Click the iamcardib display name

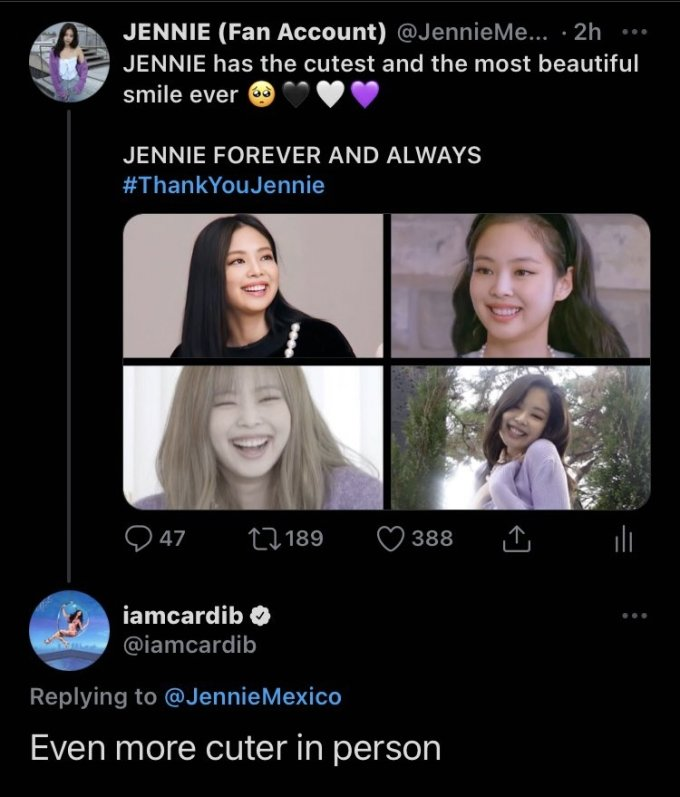coord(183,617)
